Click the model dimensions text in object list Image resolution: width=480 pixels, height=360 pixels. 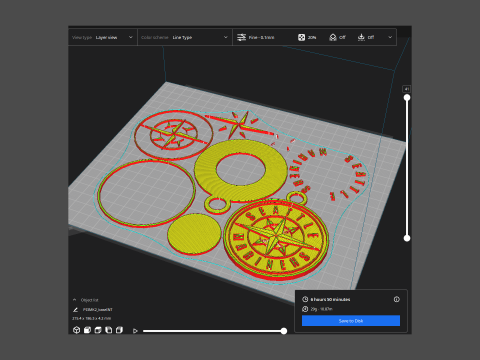coord(92,318)
